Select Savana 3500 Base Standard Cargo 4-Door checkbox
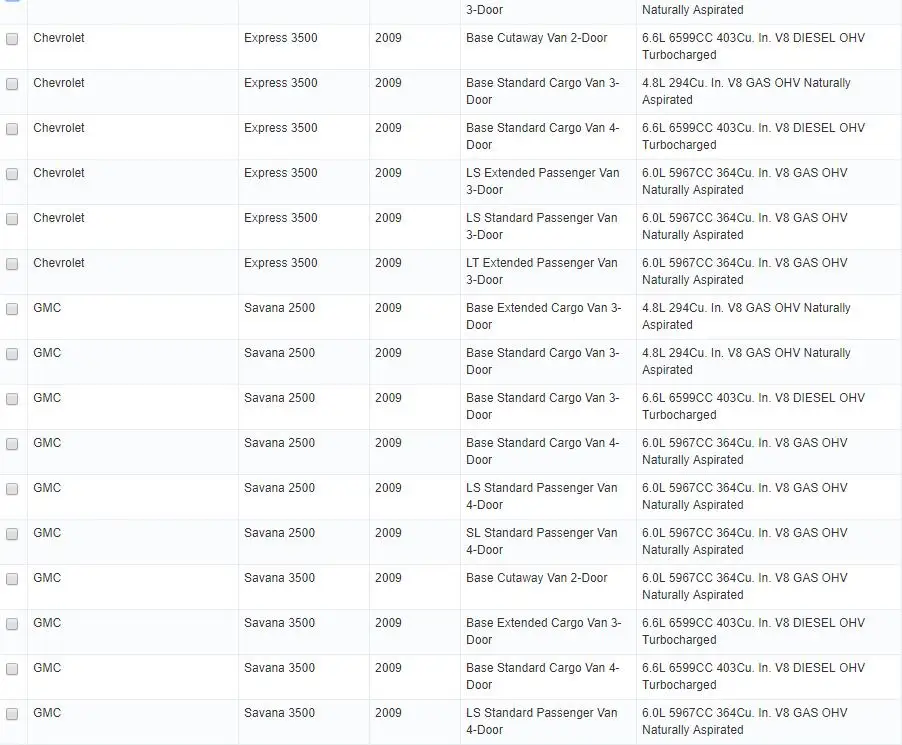Image resolution: width=902 pixels, height=745 pixels. (x=12, y=669)
